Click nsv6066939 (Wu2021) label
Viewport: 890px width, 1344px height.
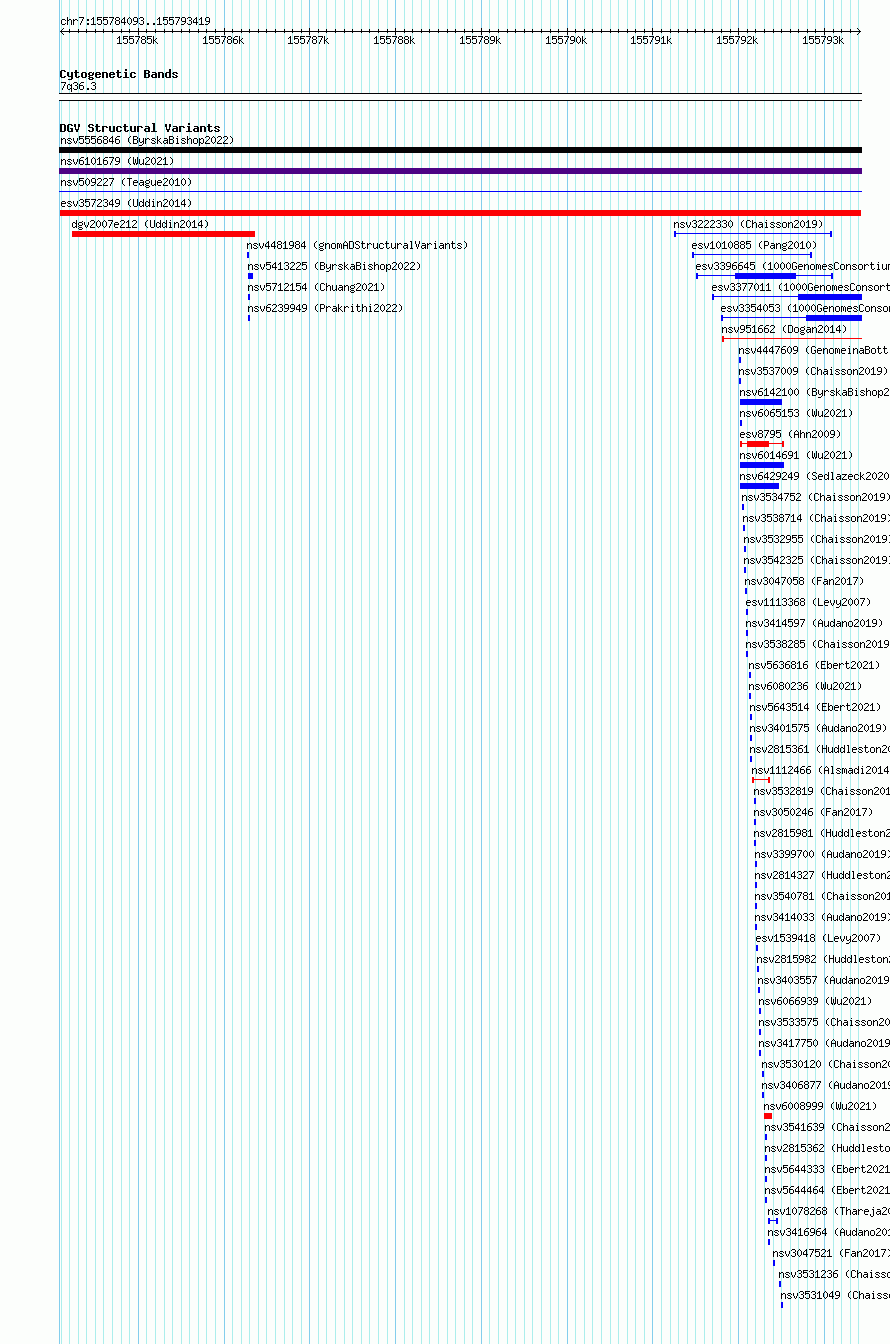point(815,1001)
